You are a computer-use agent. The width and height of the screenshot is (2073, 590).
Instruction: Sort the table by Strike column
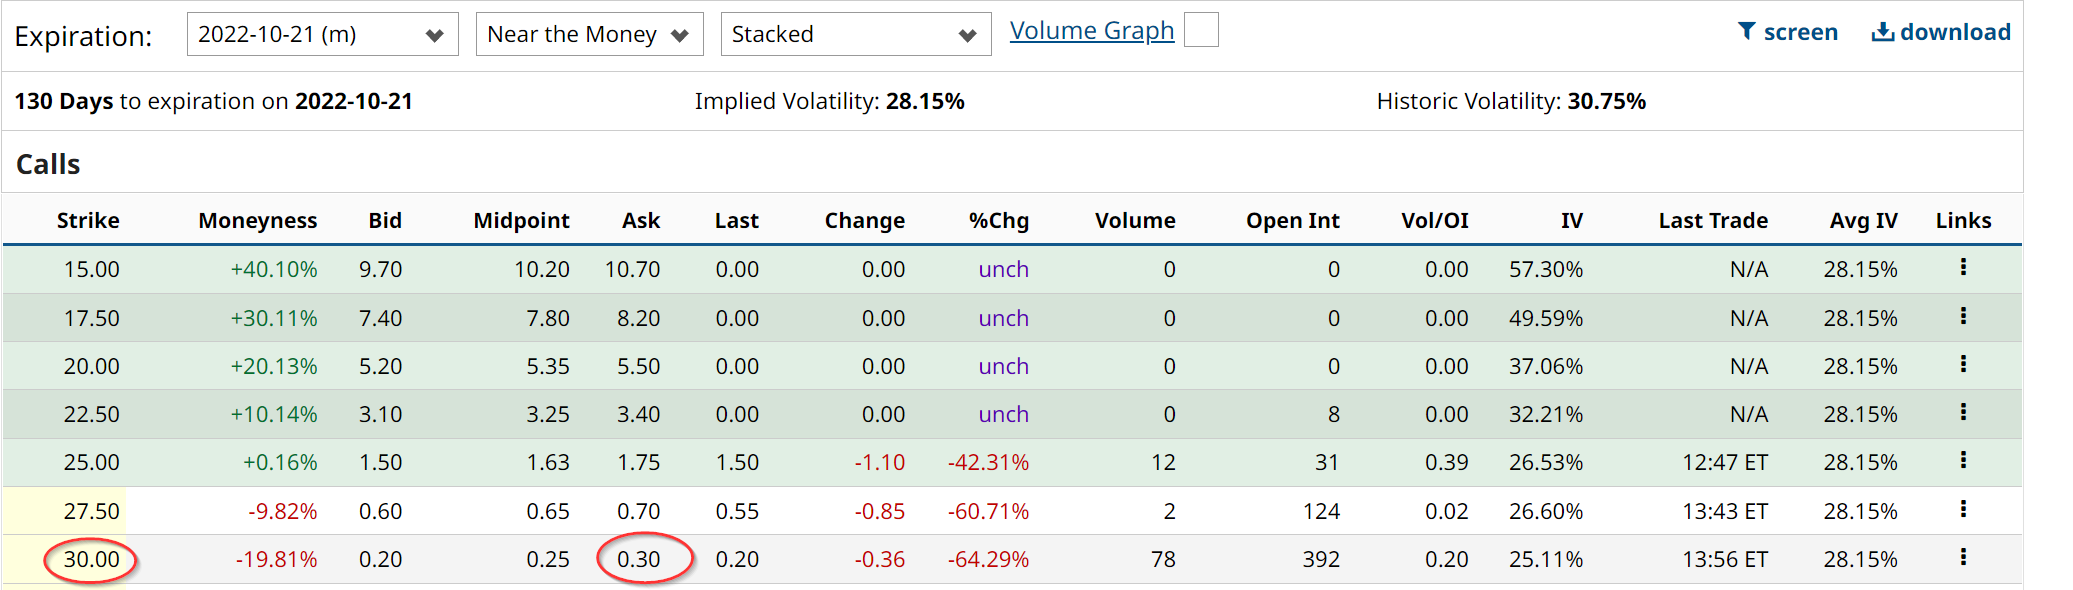click(88, 220)
